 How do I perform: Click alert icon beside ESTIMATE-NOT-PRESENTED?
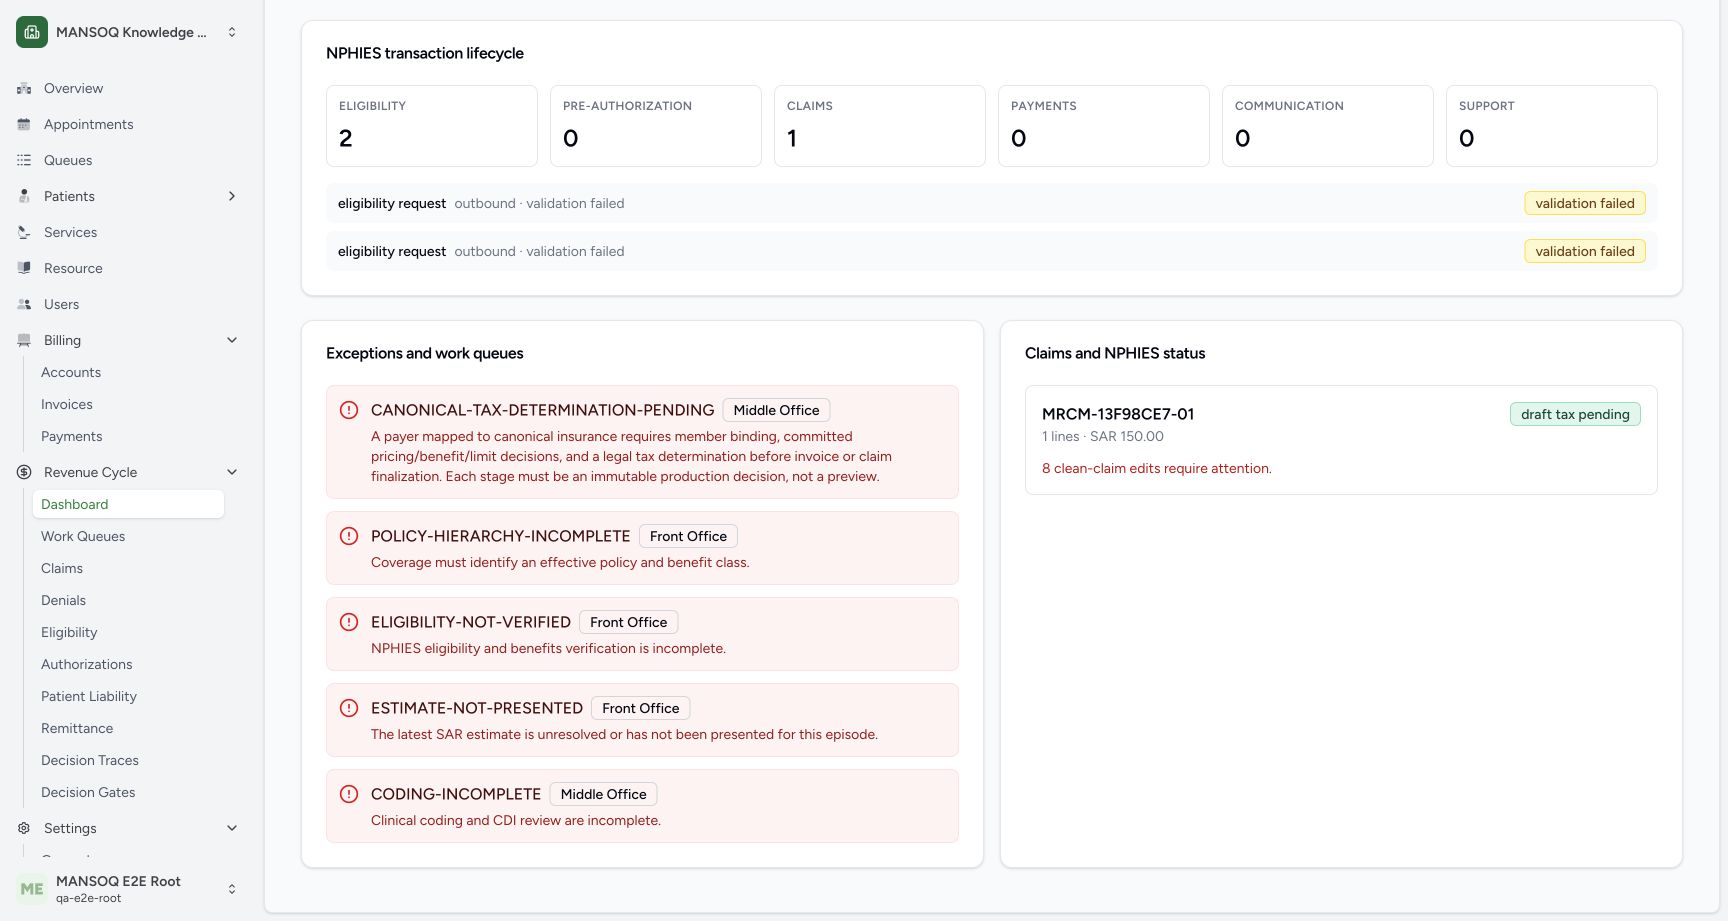(x=349, y=708)
